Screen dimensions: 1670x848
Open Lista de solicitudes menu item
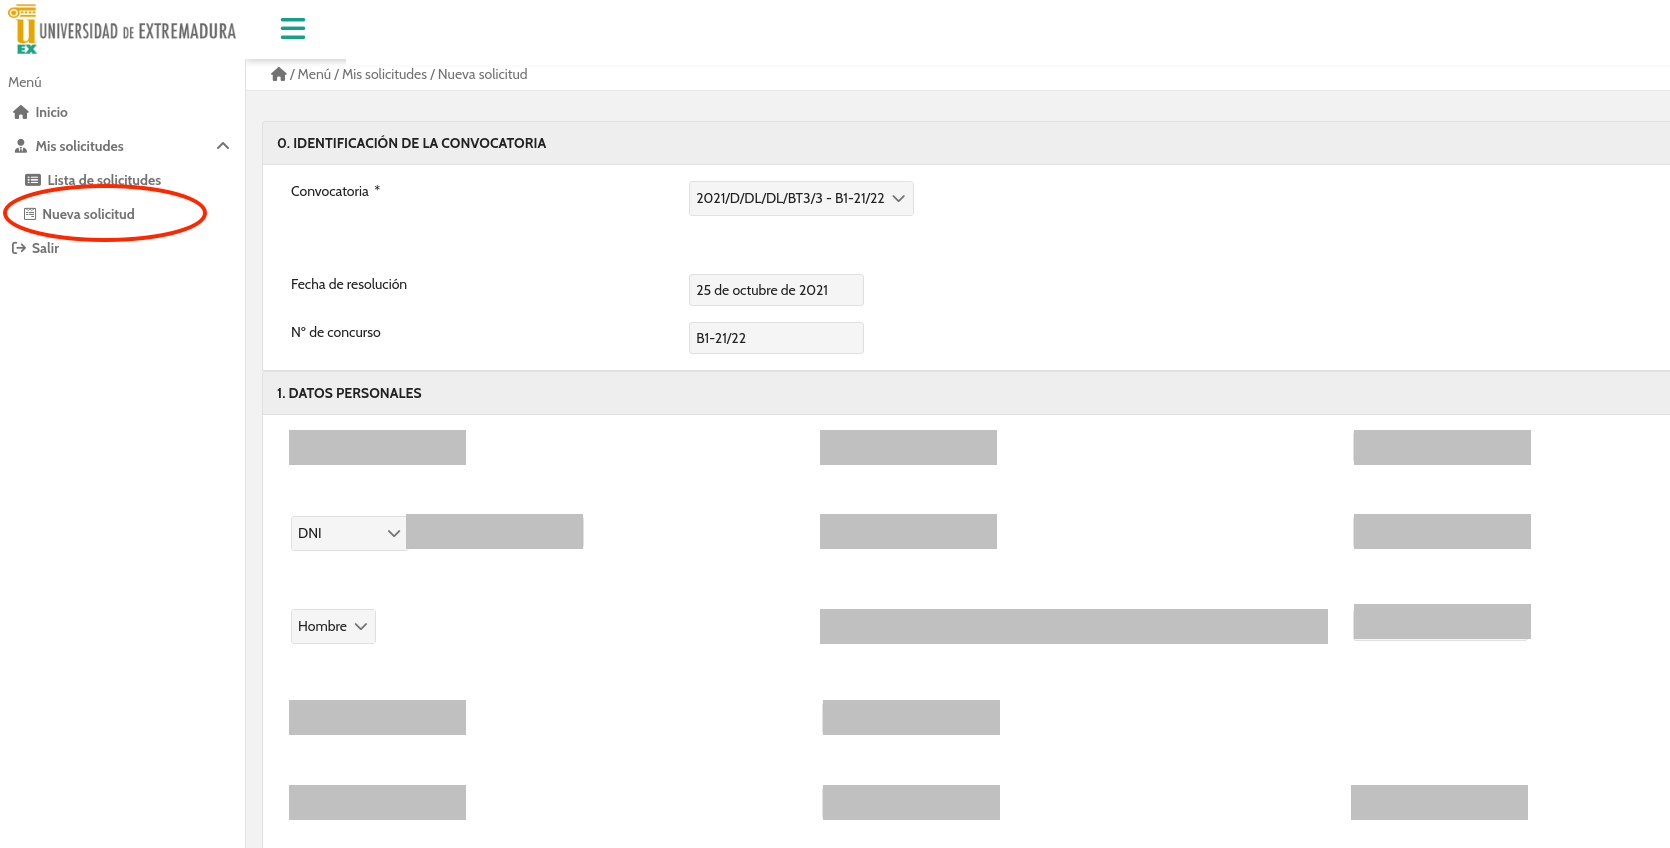click(104, 181)
